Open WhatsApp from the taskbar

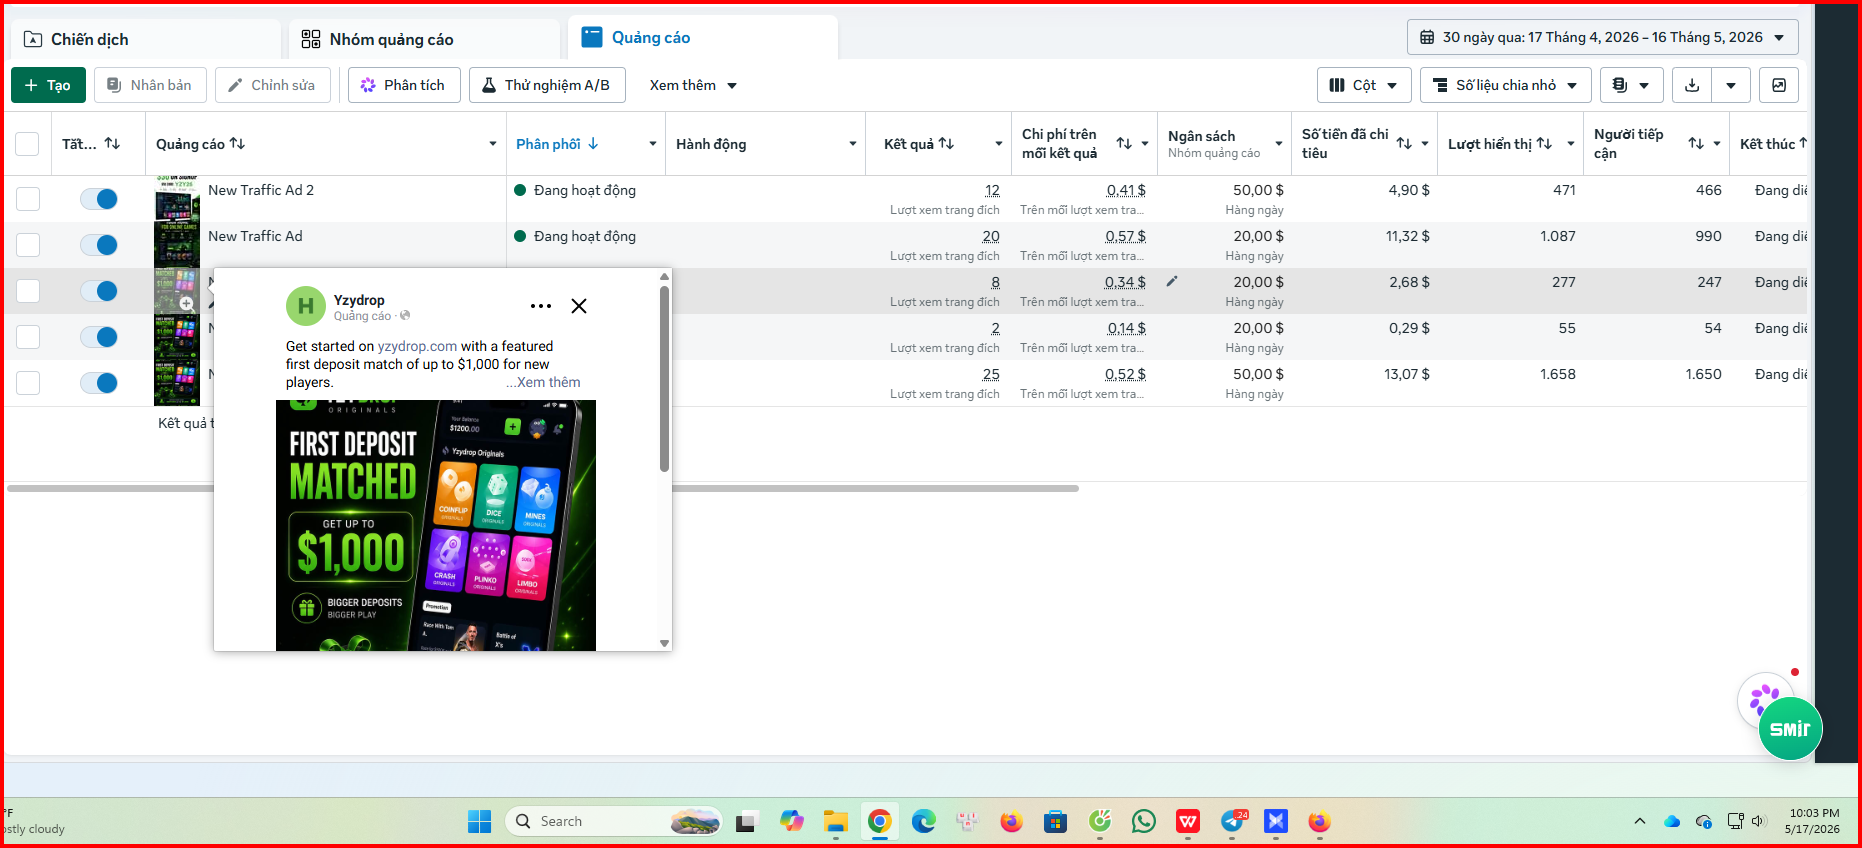pyautogui.click(x=1144, y=822)
